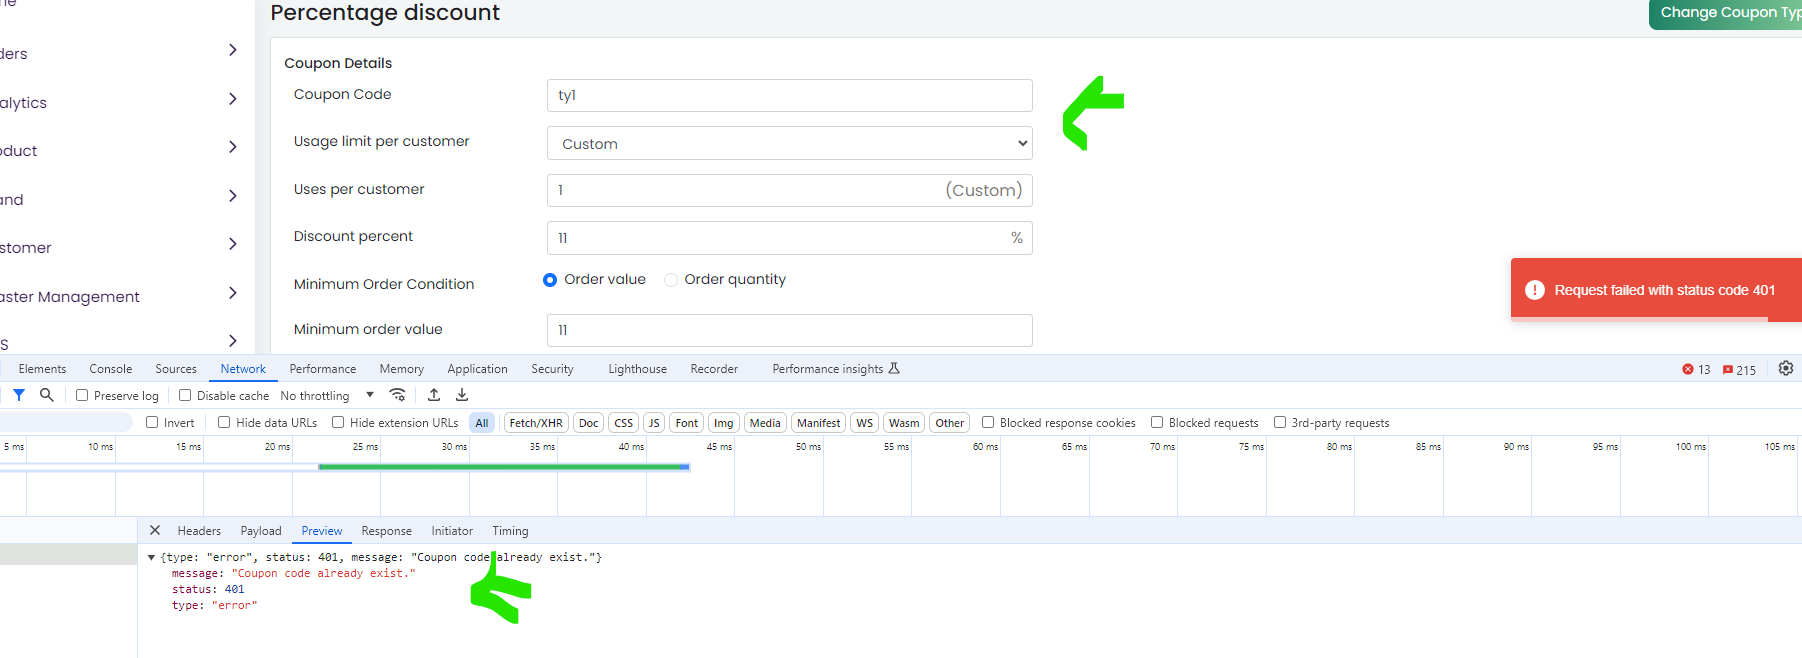Filter requests by Img type
Image resolution: width=1802 pixels, height=658 pixels.
click(724, 423)
